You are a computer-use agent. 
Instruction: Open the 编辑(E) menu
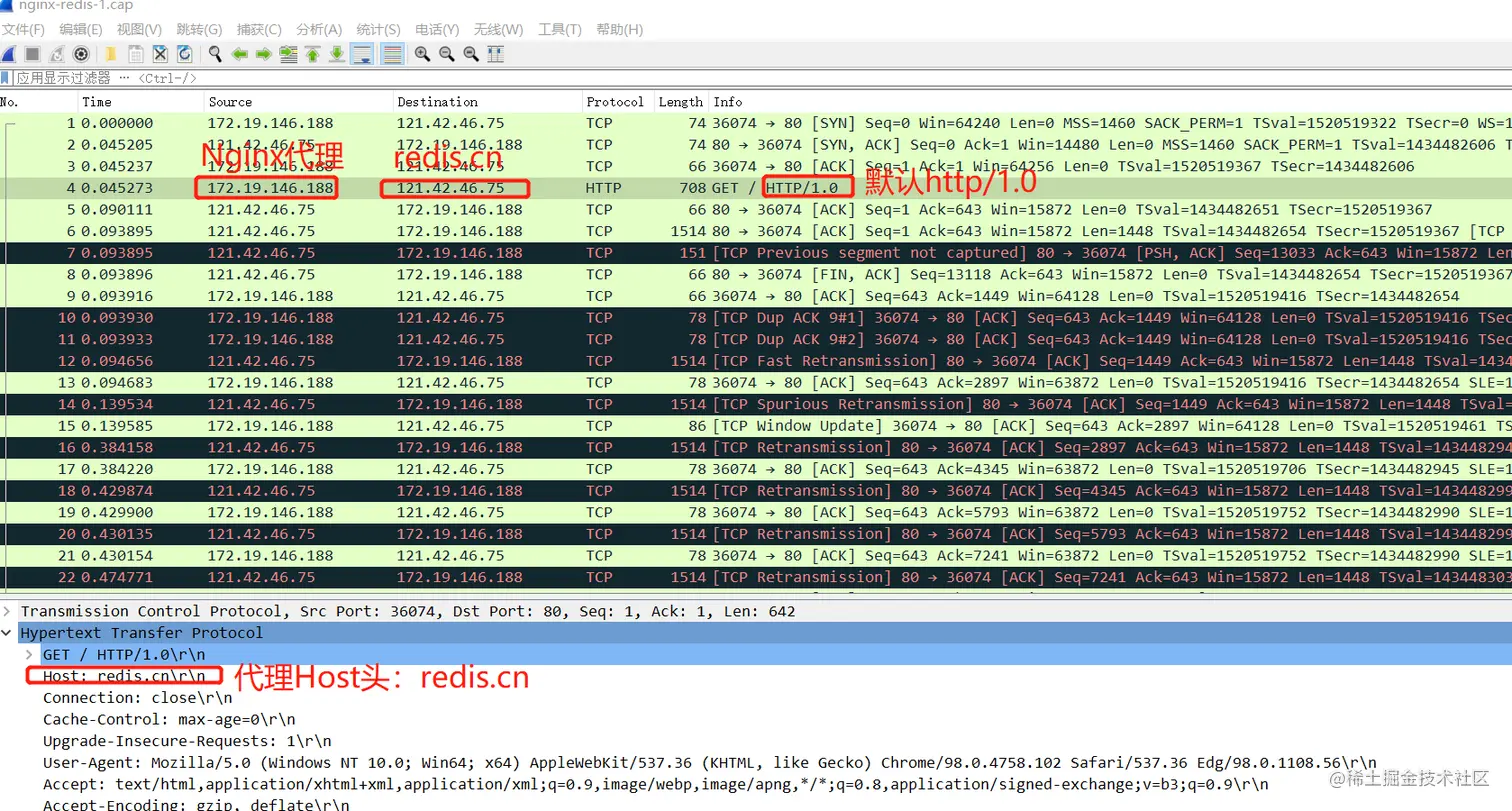[x=80, y=29]
